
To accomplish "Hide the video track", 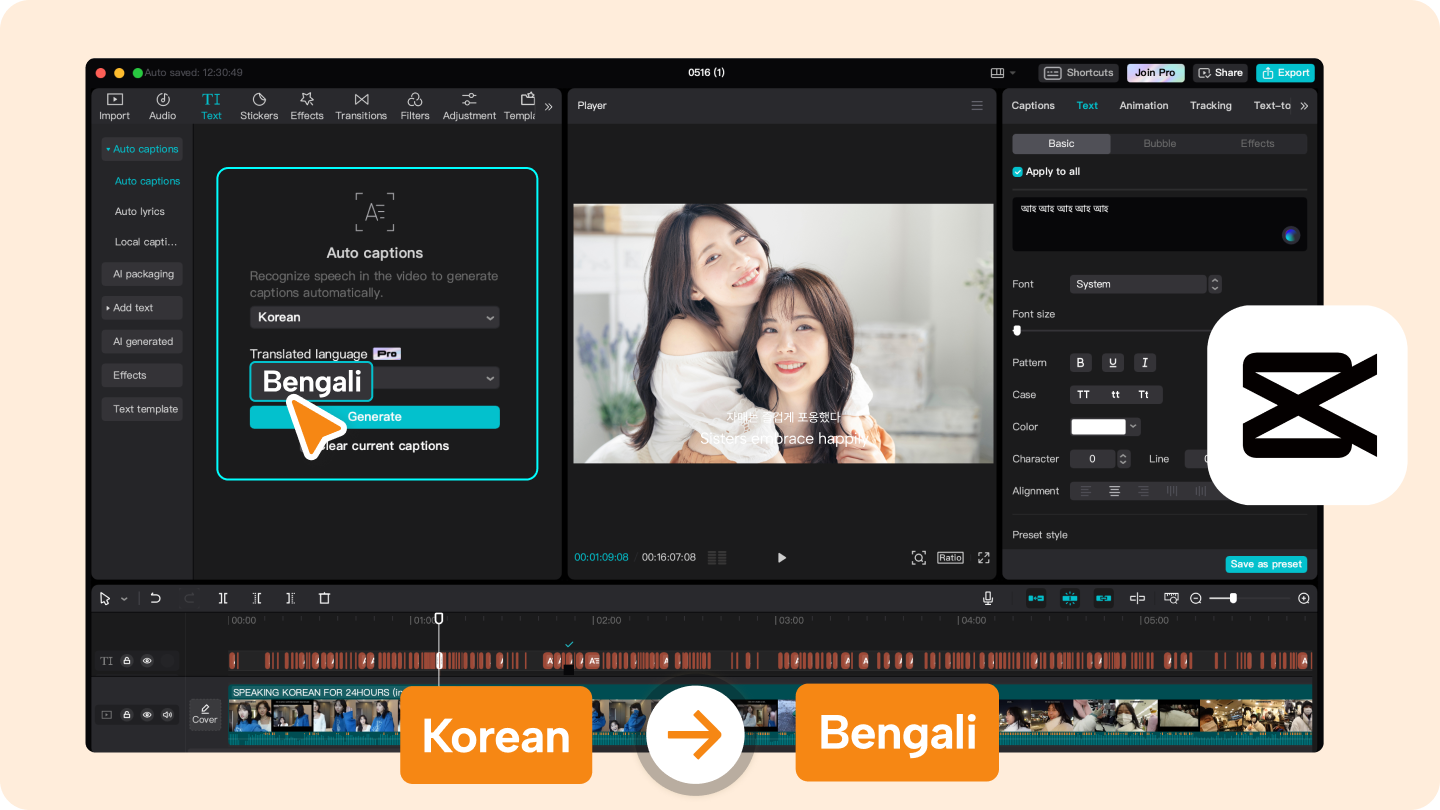I will coord(147,715).
